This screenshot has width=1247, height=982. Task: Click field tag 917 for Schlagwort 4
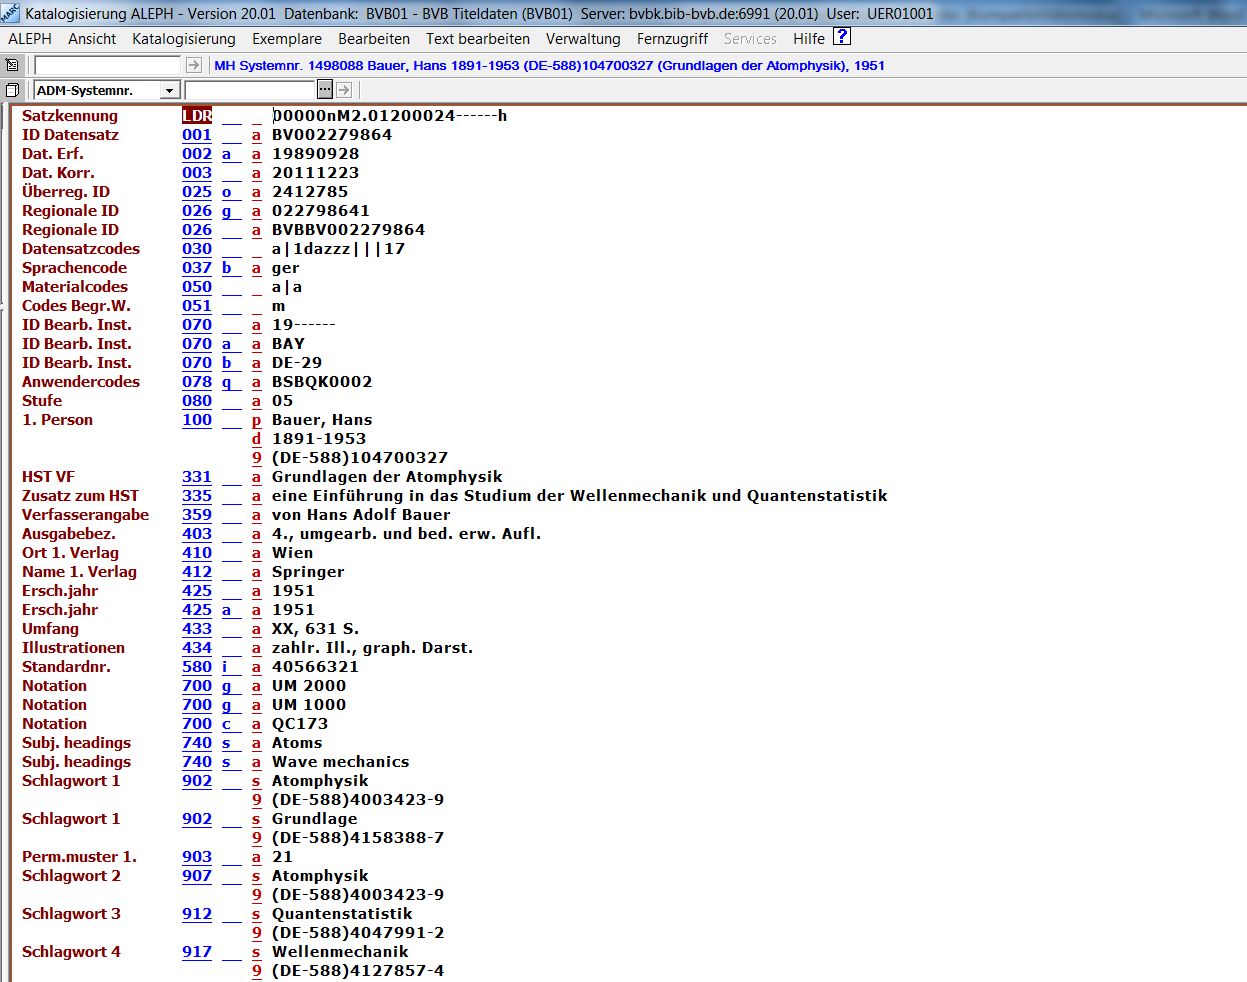tap(197, 952)
